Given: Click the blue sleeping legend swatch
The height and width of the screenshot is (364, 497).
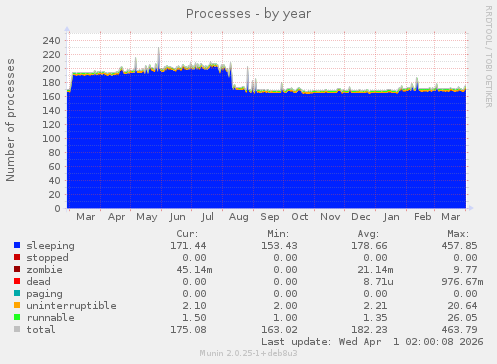Looking at the screenshot, I should coord(17,245).
